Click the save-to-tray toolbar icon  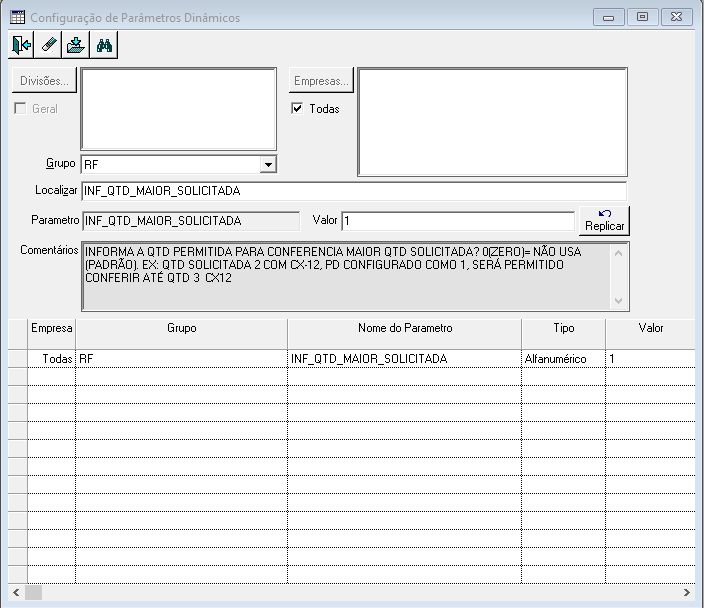click(x=75, y=45)
